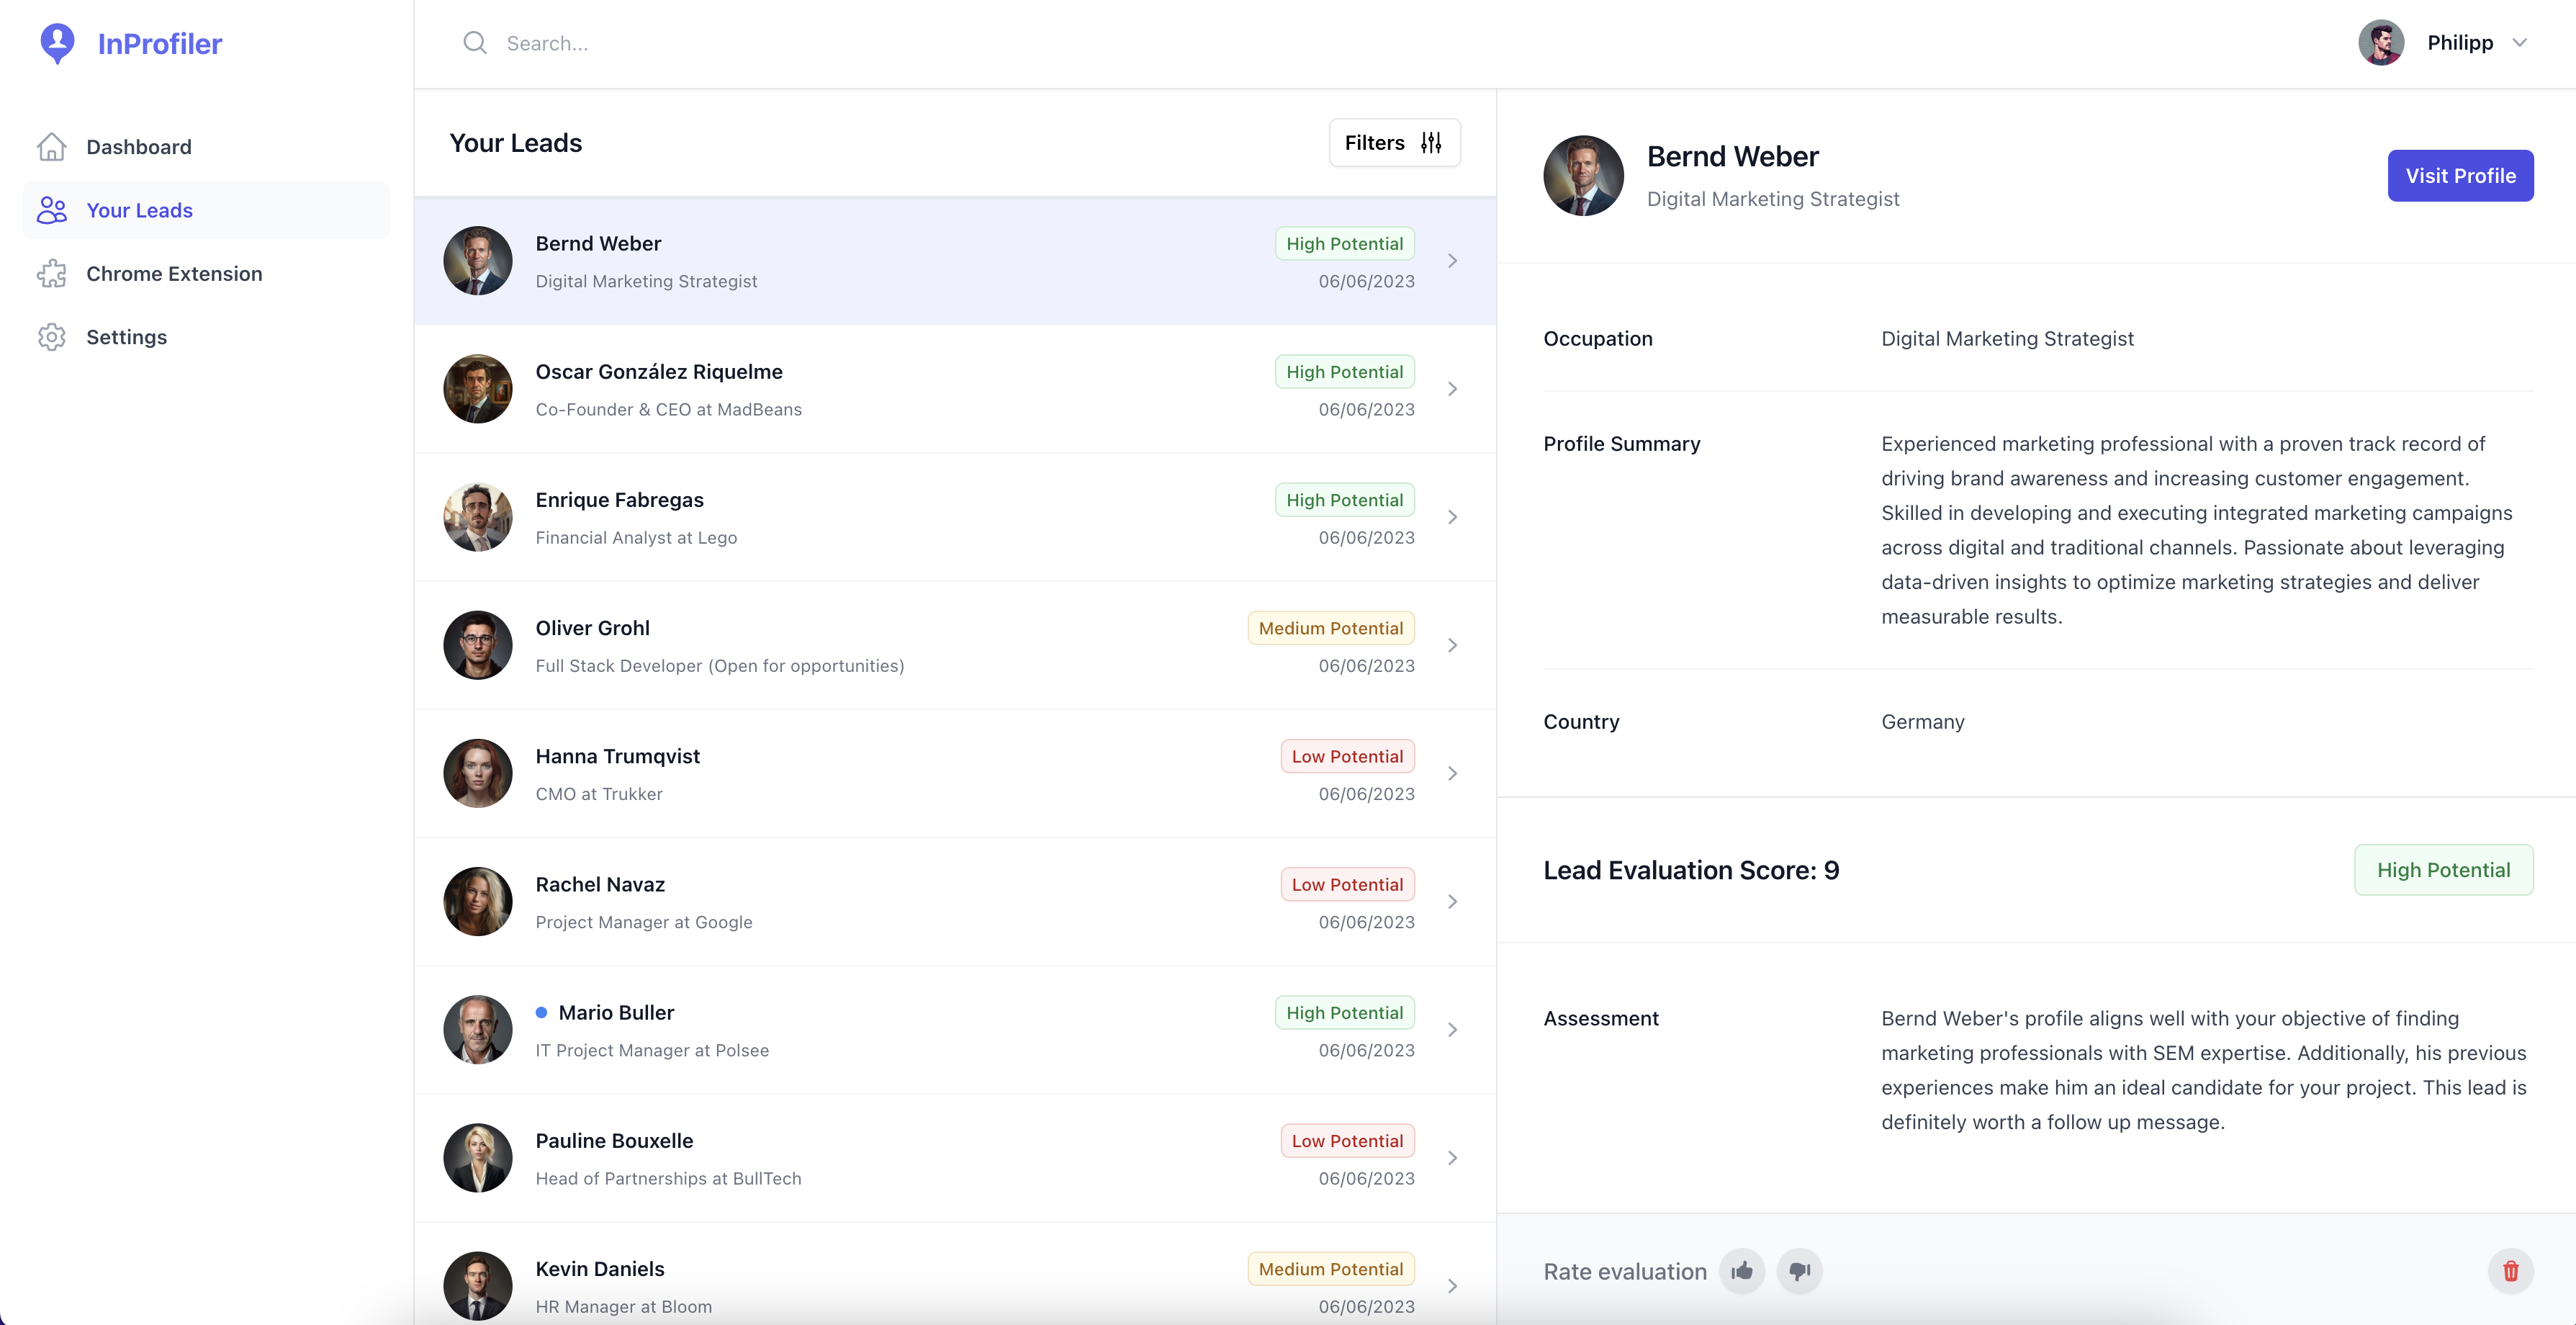Open Settings via the gear icon
The height and width of the screenshot is (1325, 2576).
click(x=51, y=337)
